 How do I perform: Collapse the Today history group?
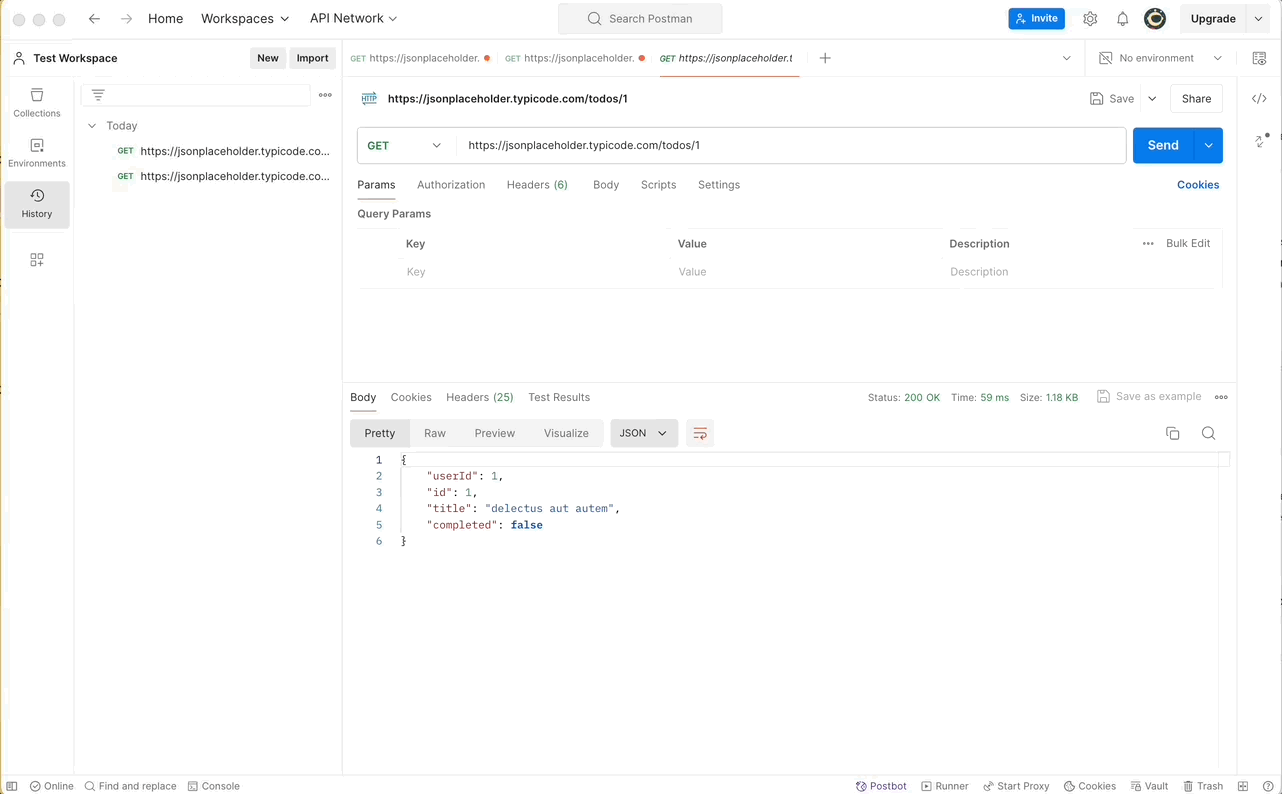[92, 126]
